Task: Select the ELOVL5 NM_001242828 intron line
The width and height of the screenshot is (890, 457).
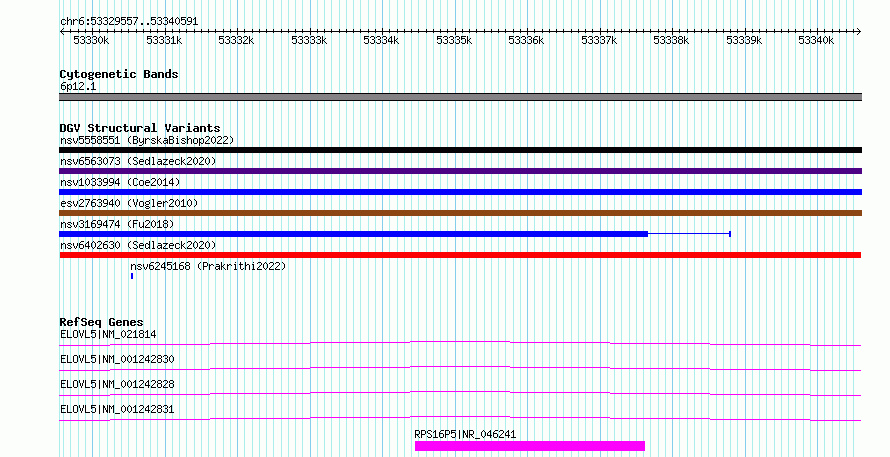Action: pos(460,393)
